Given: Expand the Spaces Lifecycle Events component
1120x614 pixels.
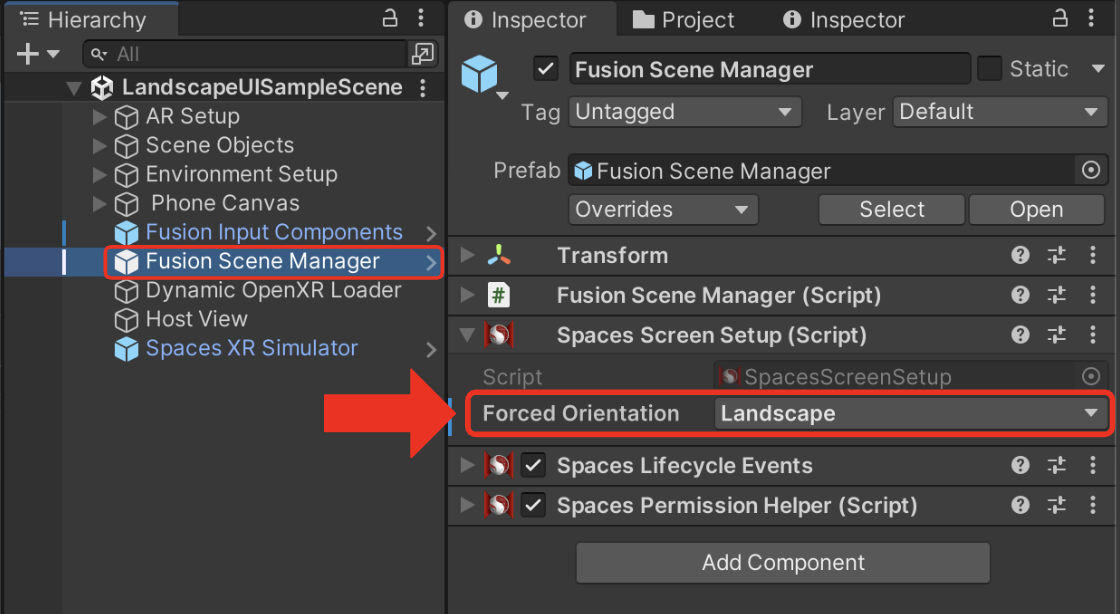Looking at the screenshot, I should 467,465.
